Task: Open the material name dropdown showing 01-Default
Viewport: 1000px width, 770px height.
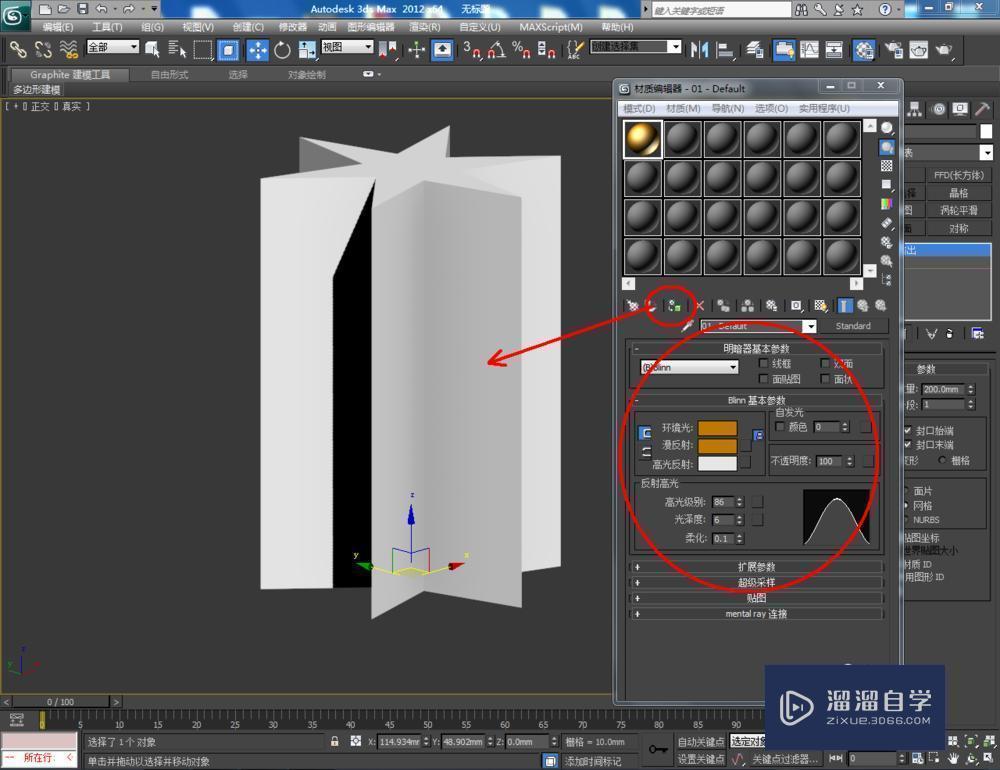Action: point(755,325)
